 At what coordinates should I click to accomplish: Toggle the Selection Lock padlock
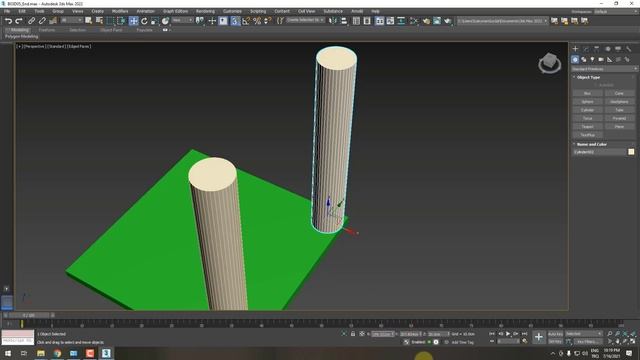click(353, 334)
